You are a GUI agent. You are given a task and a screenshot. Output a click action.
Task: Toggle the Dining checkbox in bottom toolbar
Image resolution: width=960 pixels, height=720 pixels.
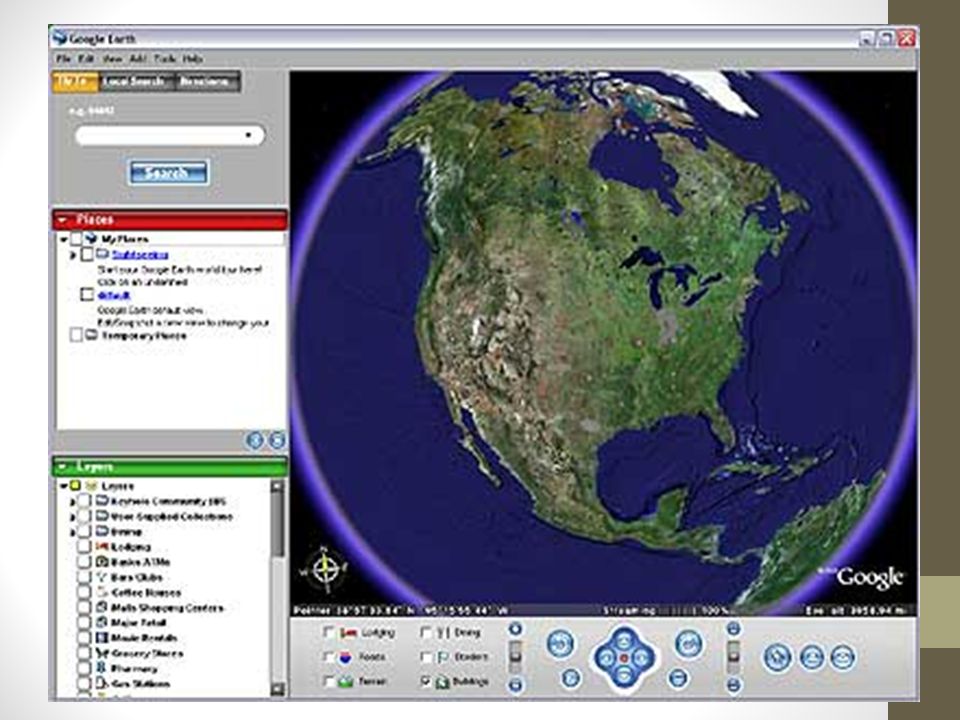click(426, 632)
